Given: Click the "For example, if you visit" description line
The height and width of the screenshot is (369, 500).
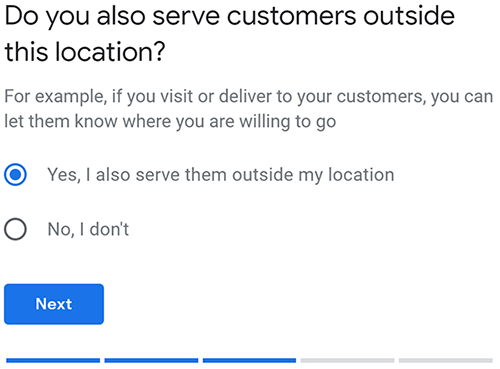Looking at the screenshot, I should point(249,97).
